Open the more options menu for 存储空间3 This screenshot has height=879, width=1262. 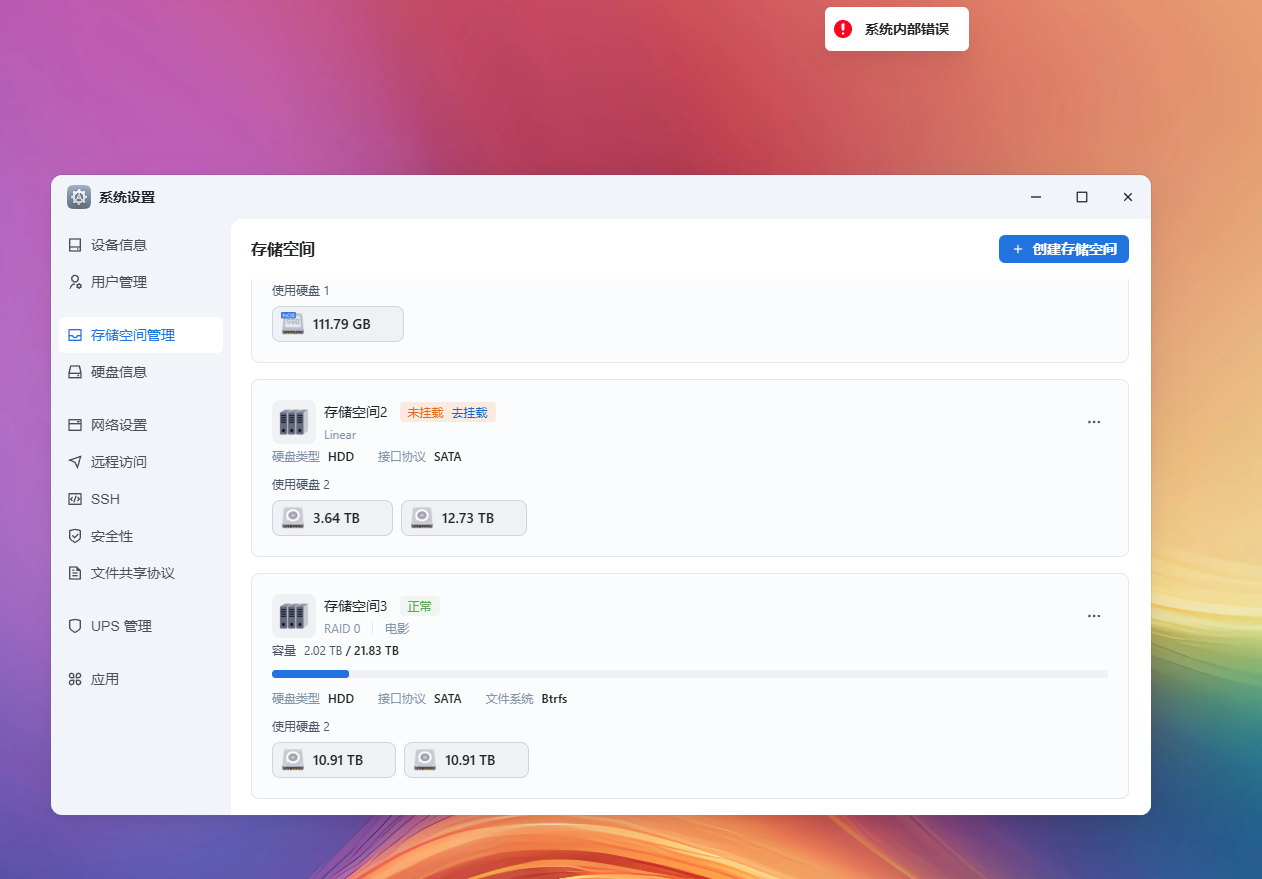pos(1094,616)
